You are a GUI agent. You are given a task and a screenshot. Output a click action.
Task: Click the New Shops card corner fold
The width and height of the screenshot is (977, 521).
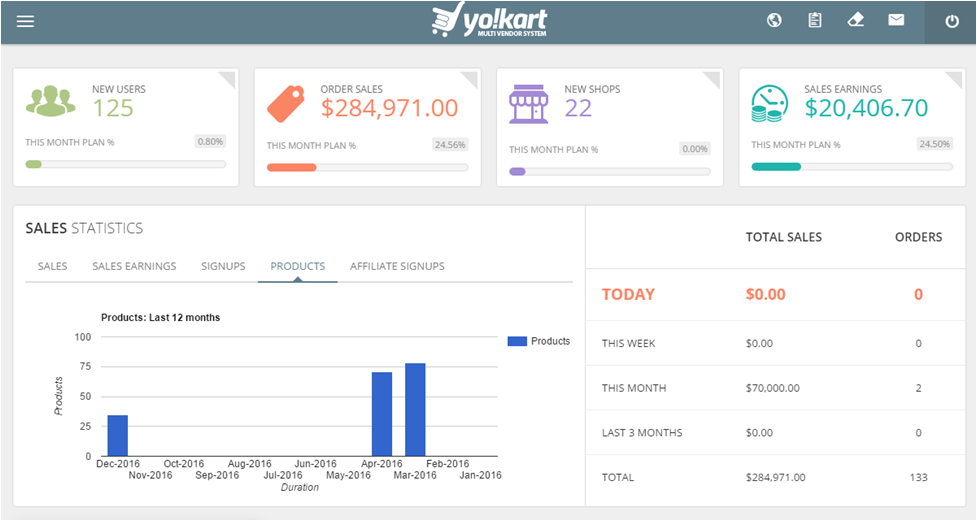click(x=713, y=79)
